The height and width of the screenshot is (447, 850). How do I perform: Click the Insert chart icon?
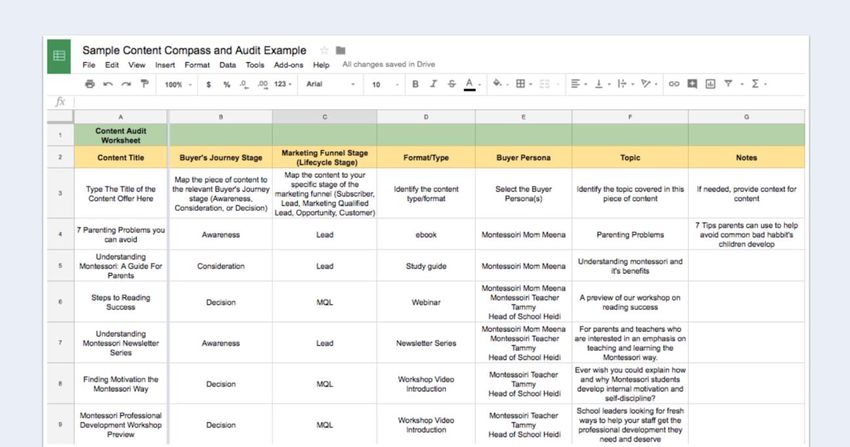(710, 84)
